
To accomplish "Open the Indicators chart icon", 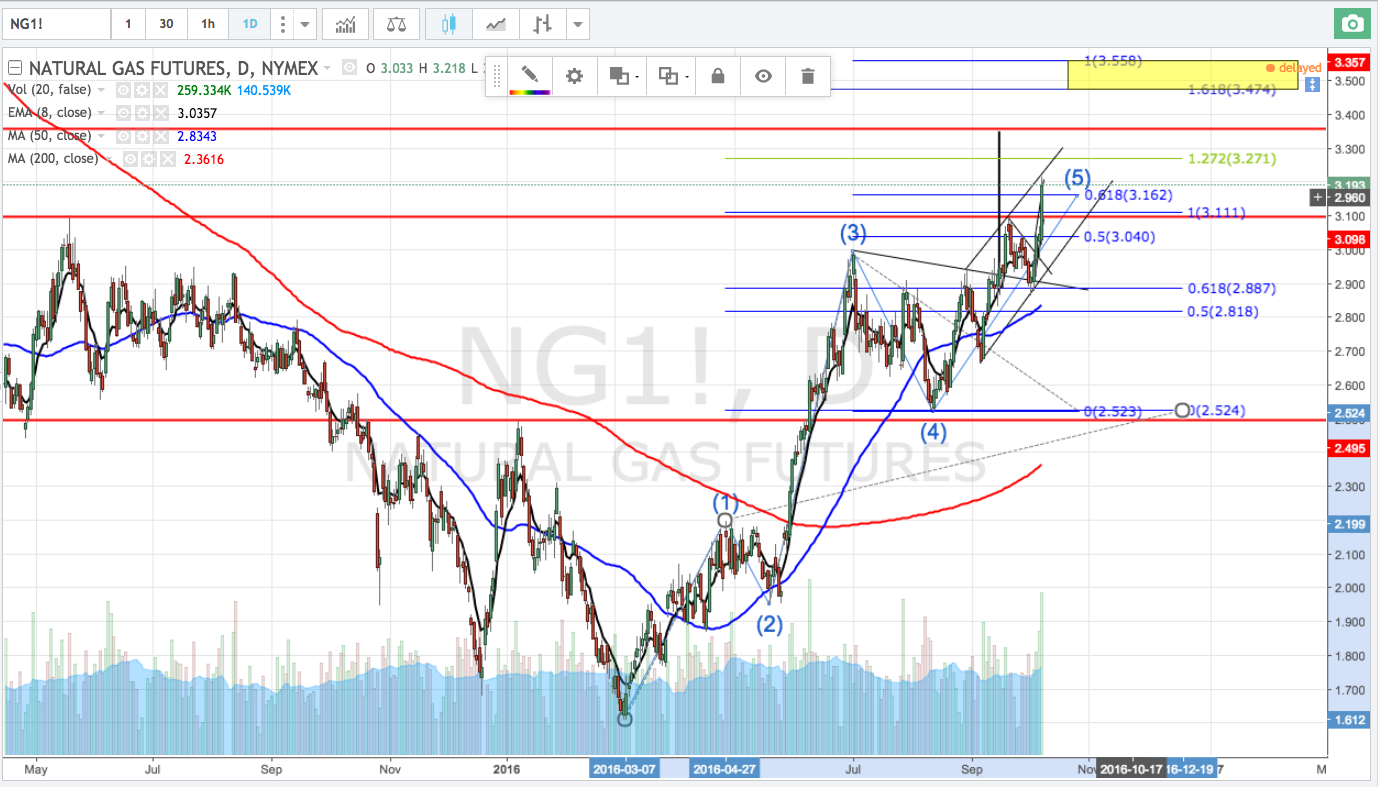I will tap(346, 23).
